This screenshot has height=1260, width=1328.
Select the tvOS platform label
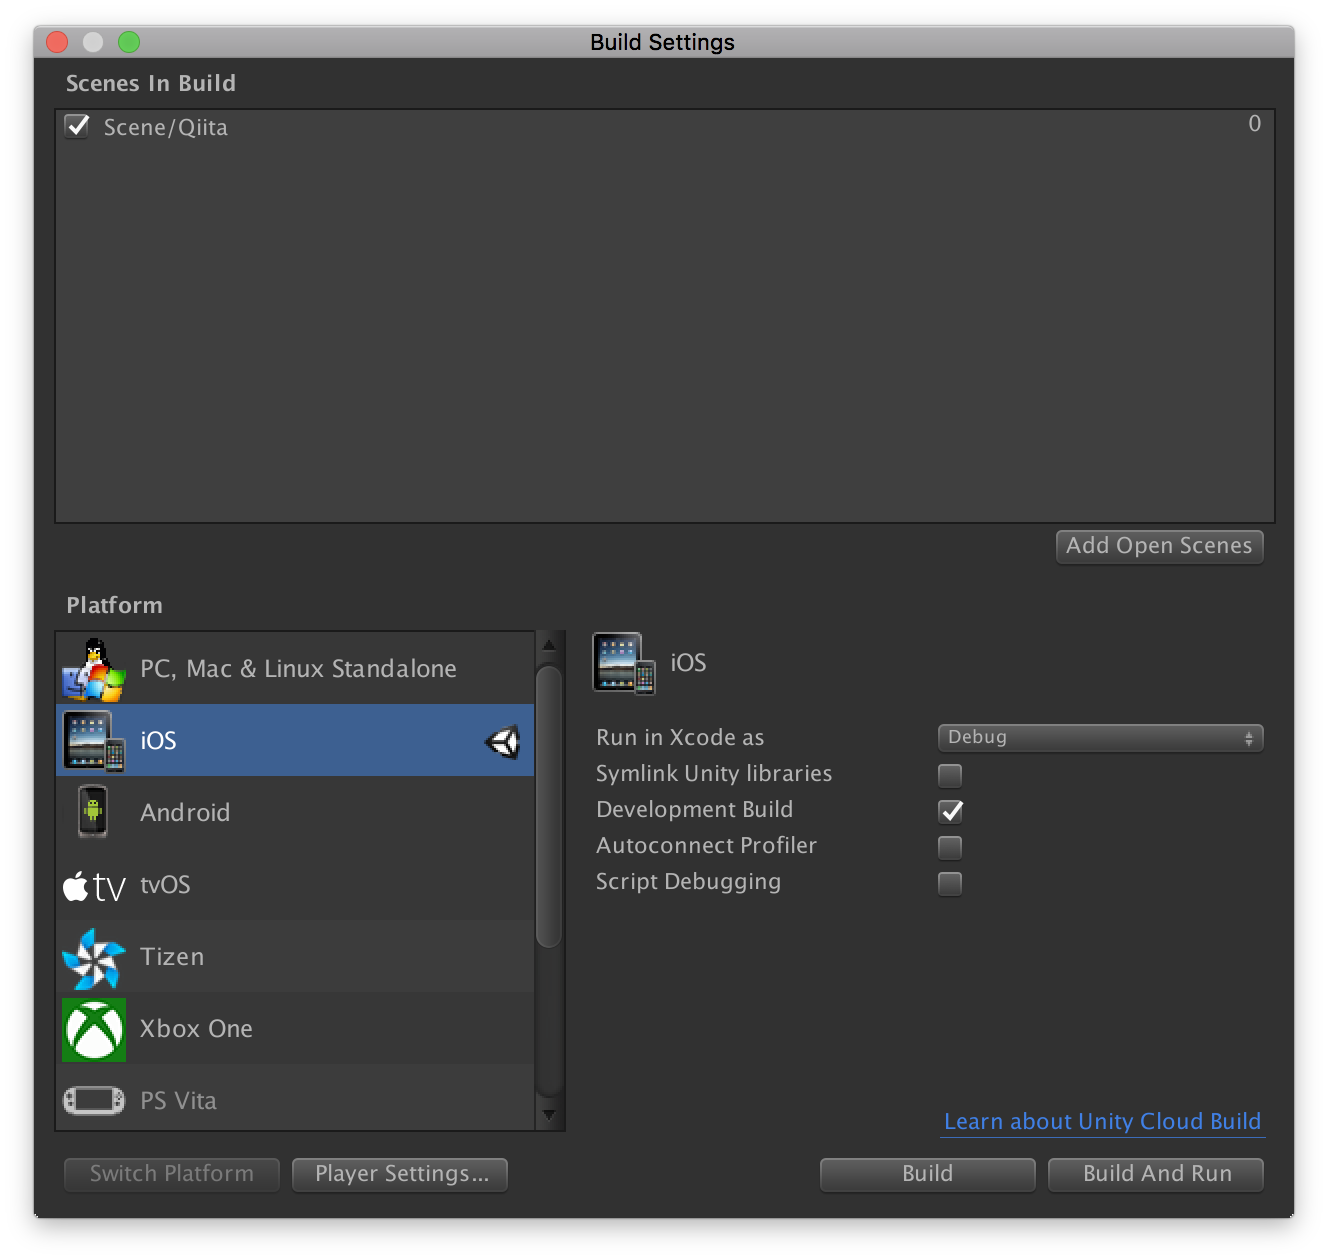pyautogui.click(x=165, y=885)
